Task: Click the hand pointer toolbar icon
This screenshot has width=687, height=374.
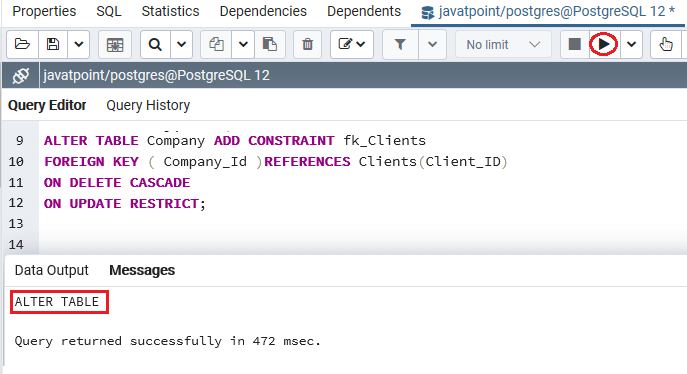Action: pyautogui.click(x=666, y=44)
